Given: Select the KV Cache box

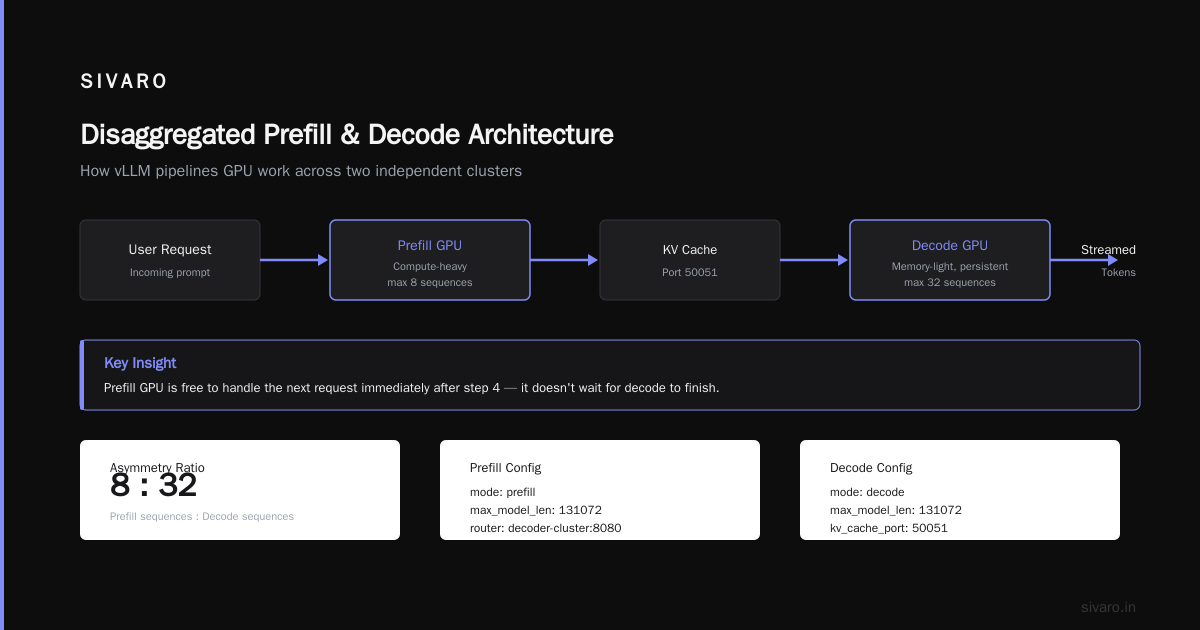Looking at the screenshot, I should pos(690,260).
